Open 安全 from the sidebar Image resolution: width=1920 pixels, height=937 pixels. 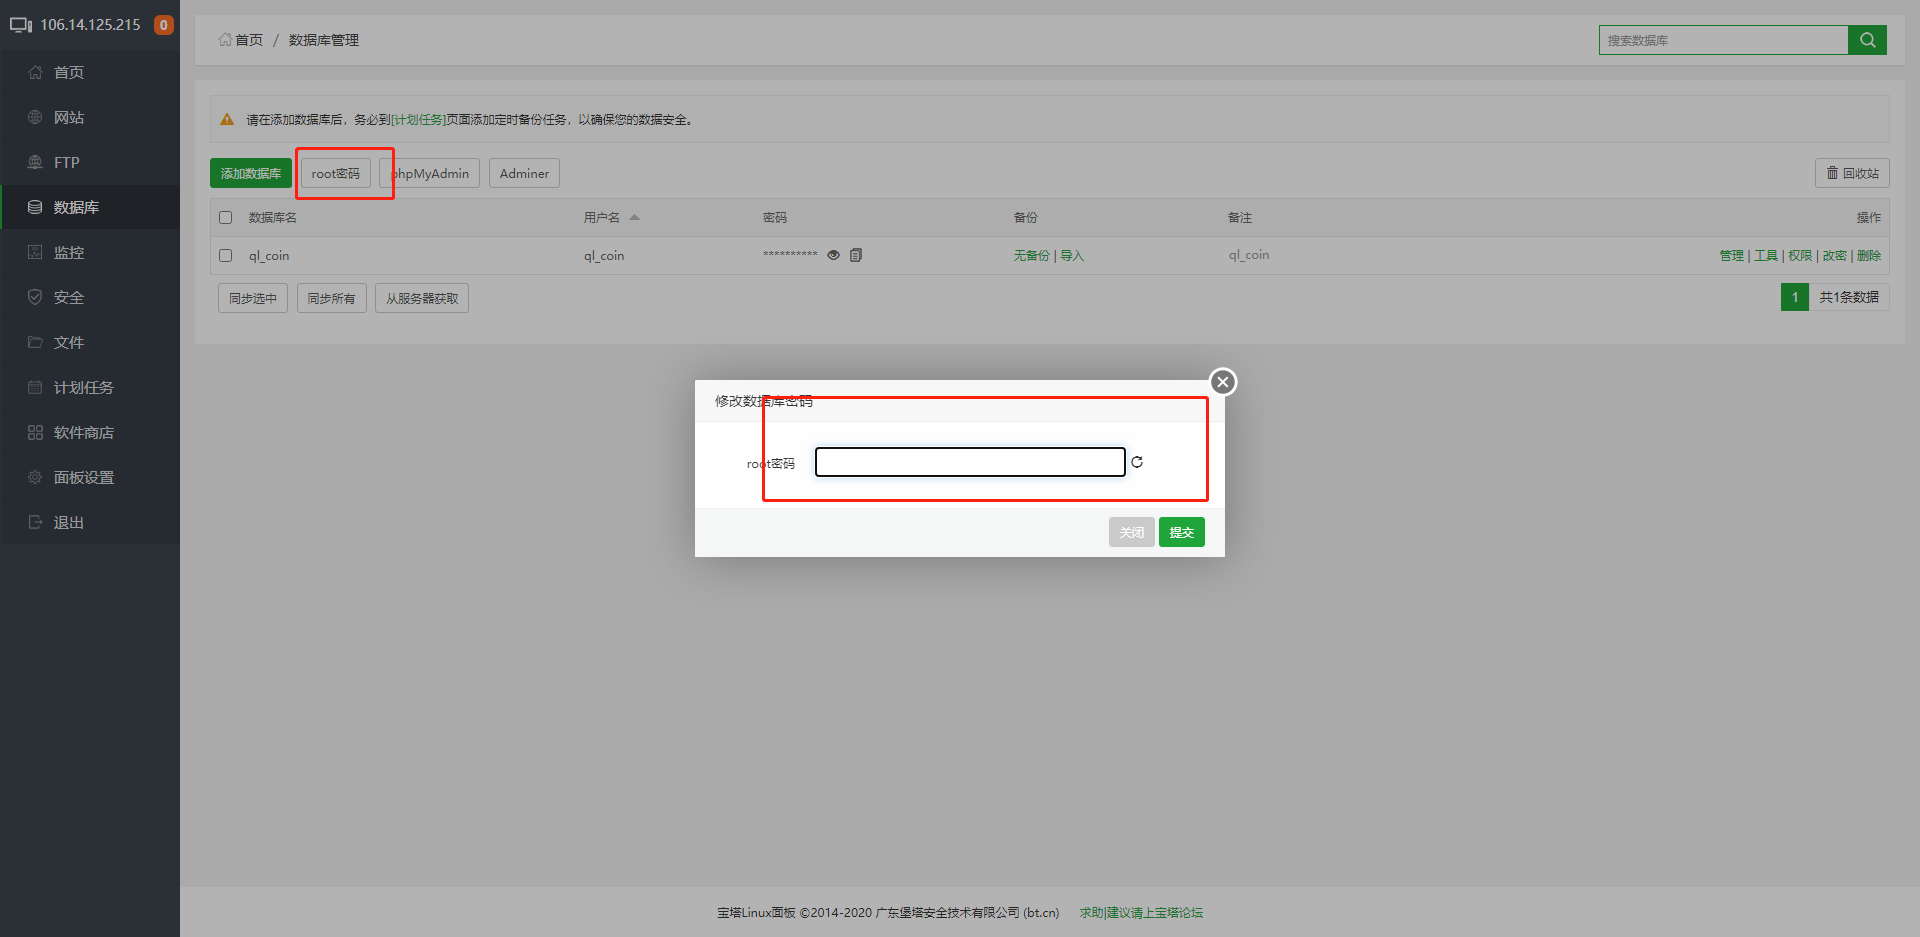click(90, 297)
